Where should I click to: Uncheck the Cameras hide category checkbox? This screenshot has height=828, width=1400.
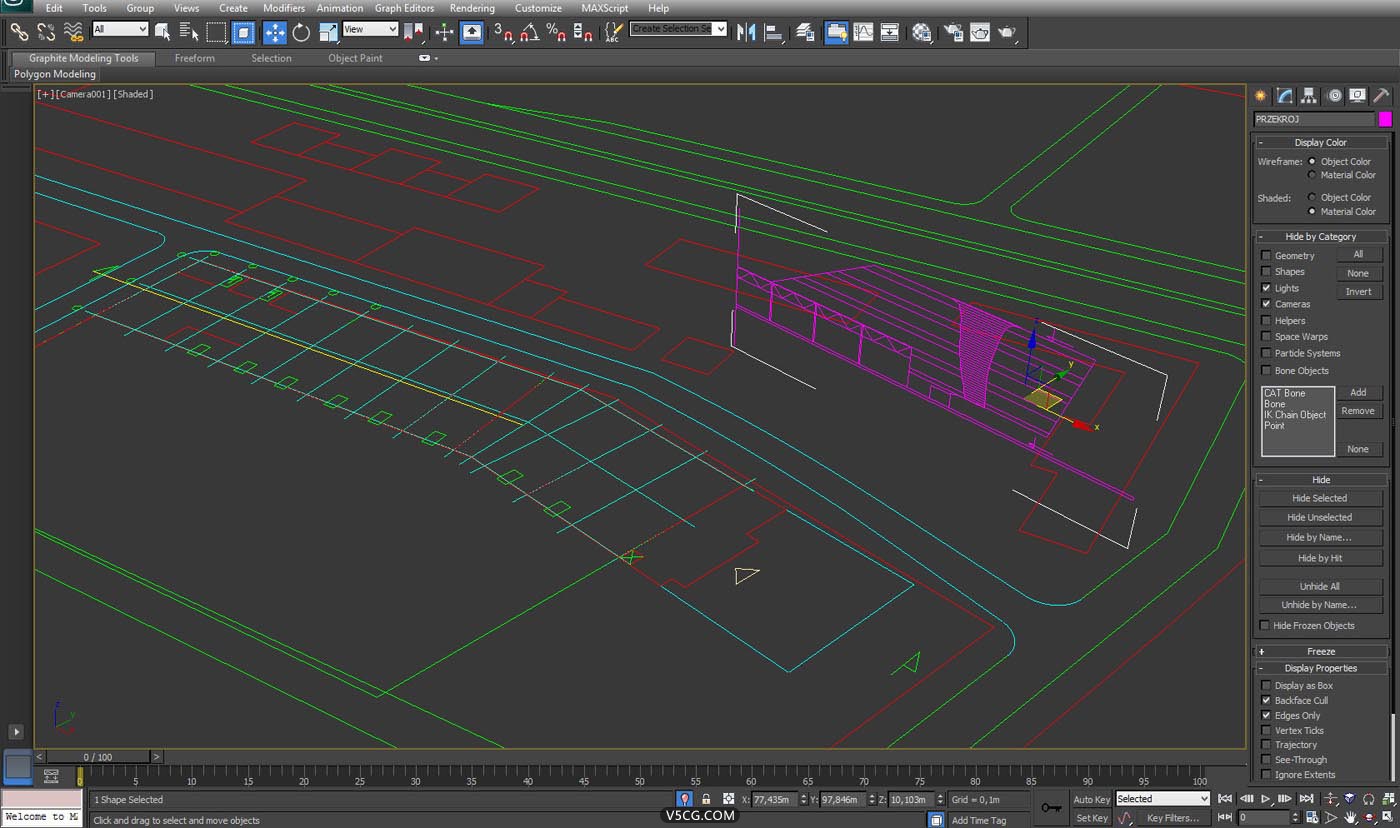click(1266, 304)
